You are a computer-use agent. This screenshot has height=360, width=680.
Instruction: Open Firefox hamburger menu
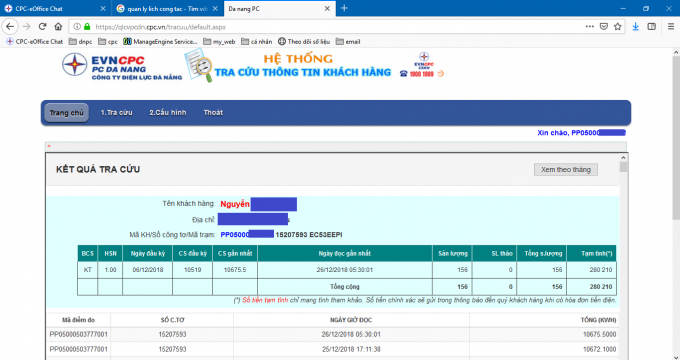[670, 26]
